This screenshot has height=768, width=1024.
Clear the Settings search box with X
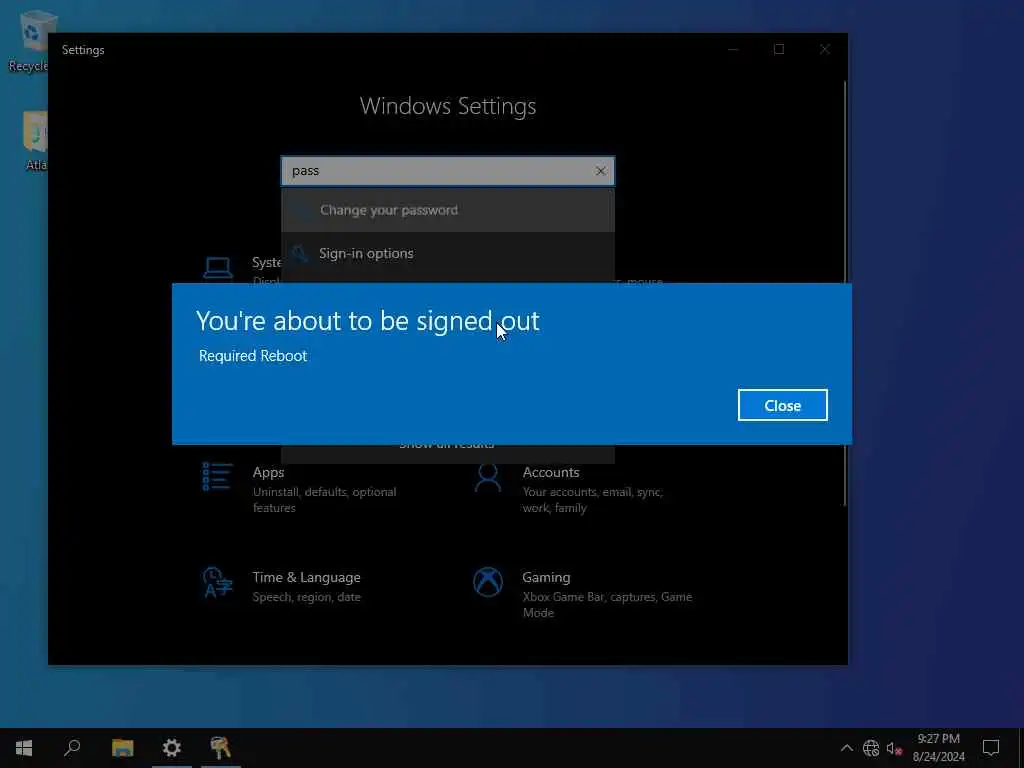[x=601, y=171]
